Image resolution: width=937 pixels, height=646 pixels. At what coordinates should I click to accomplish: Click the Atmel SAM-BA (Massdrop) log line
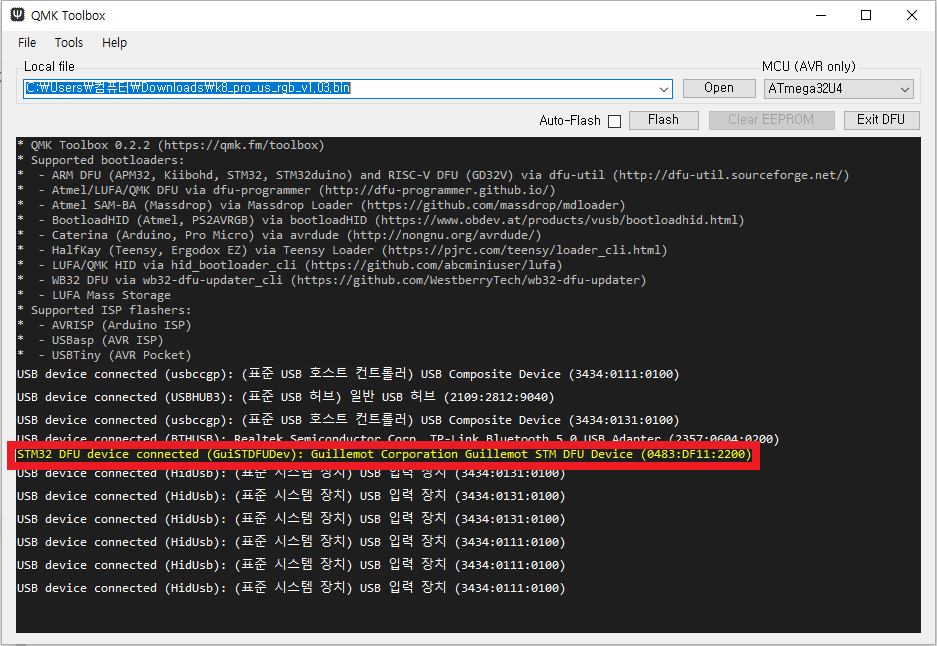click(x=321, y=205)
